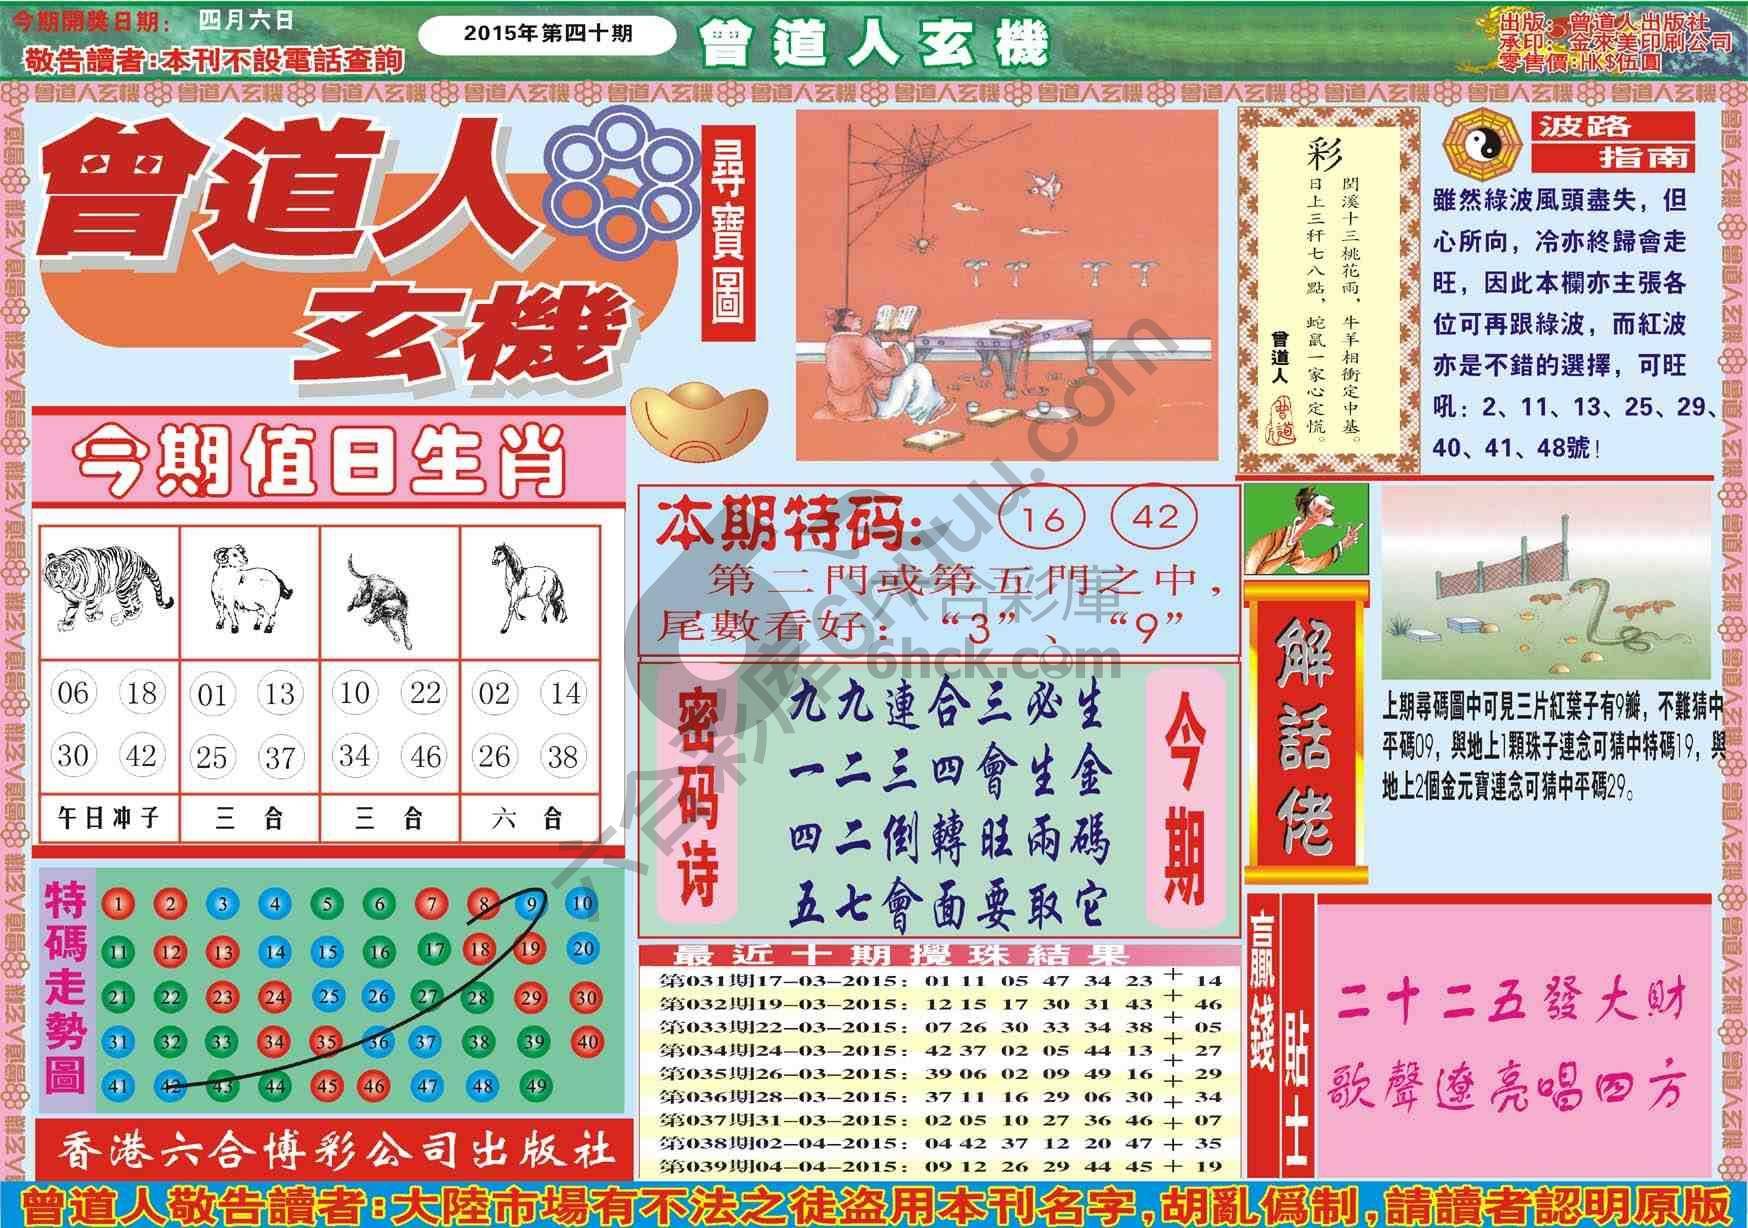Select circled special number 42
Image resolution: width=1748 pixels, height=1228 pixels.
(x=1155, y=518)
